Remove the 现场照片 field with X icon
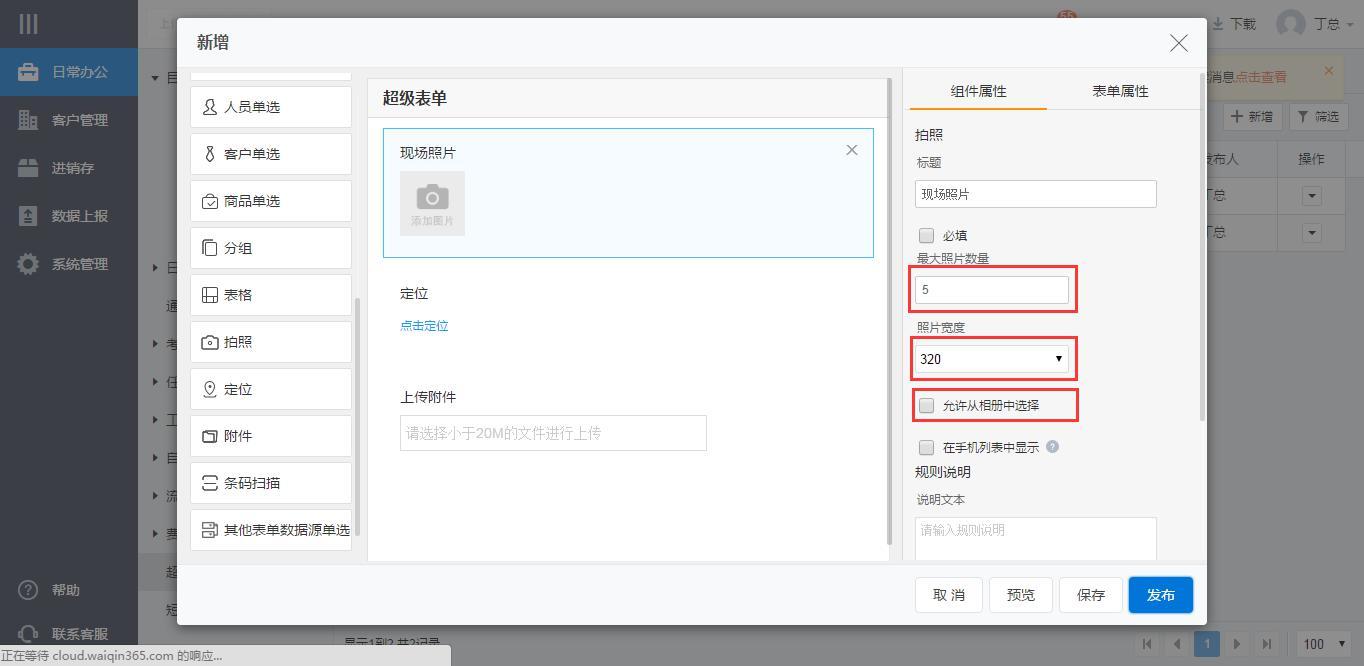The width and height of the screenshot is (1364, 666). coord(851,150)
